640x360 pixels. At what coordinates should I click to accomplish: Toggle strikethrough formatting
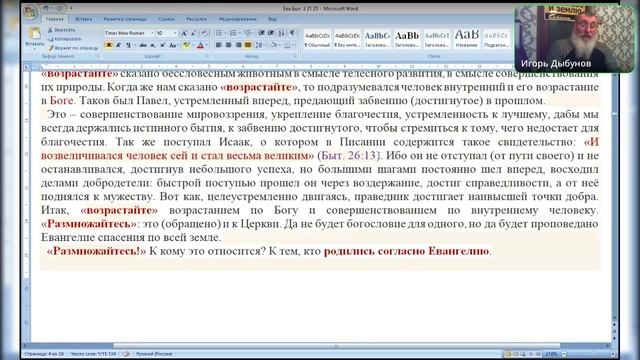click(143, 45)
